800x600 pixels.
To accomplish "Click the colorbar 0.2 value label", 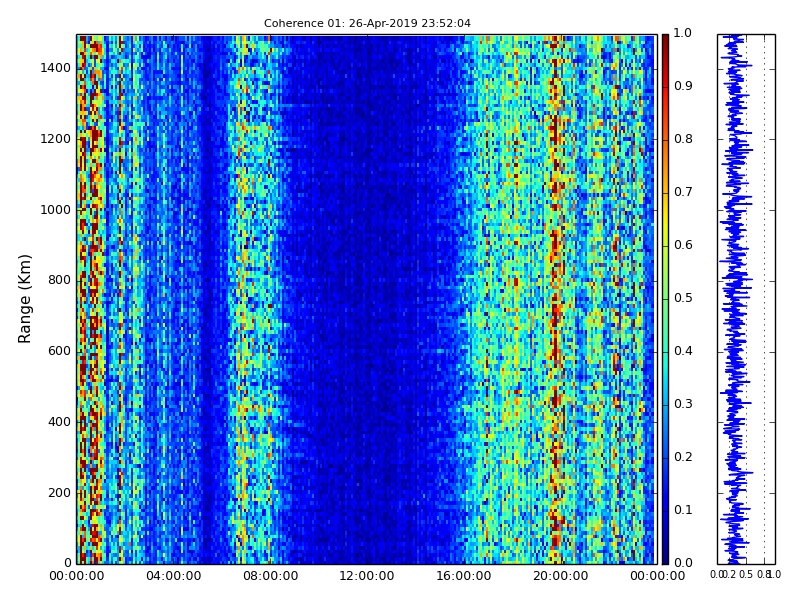I will pos(683,457).
